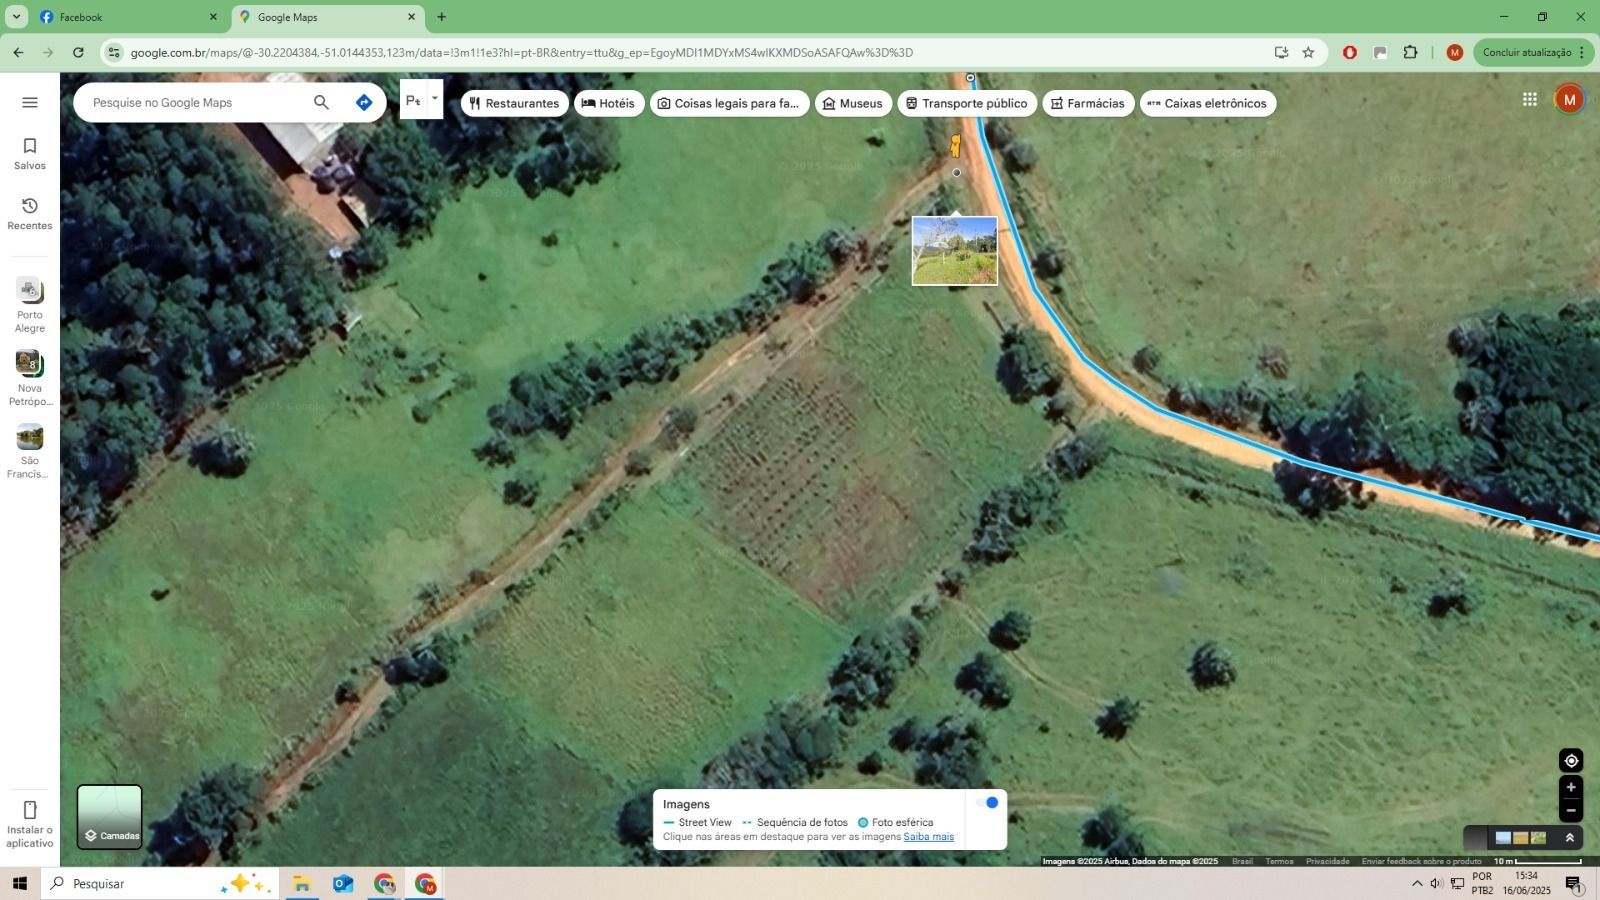Toggle the Imagens Street View switch

pos(987,803)
